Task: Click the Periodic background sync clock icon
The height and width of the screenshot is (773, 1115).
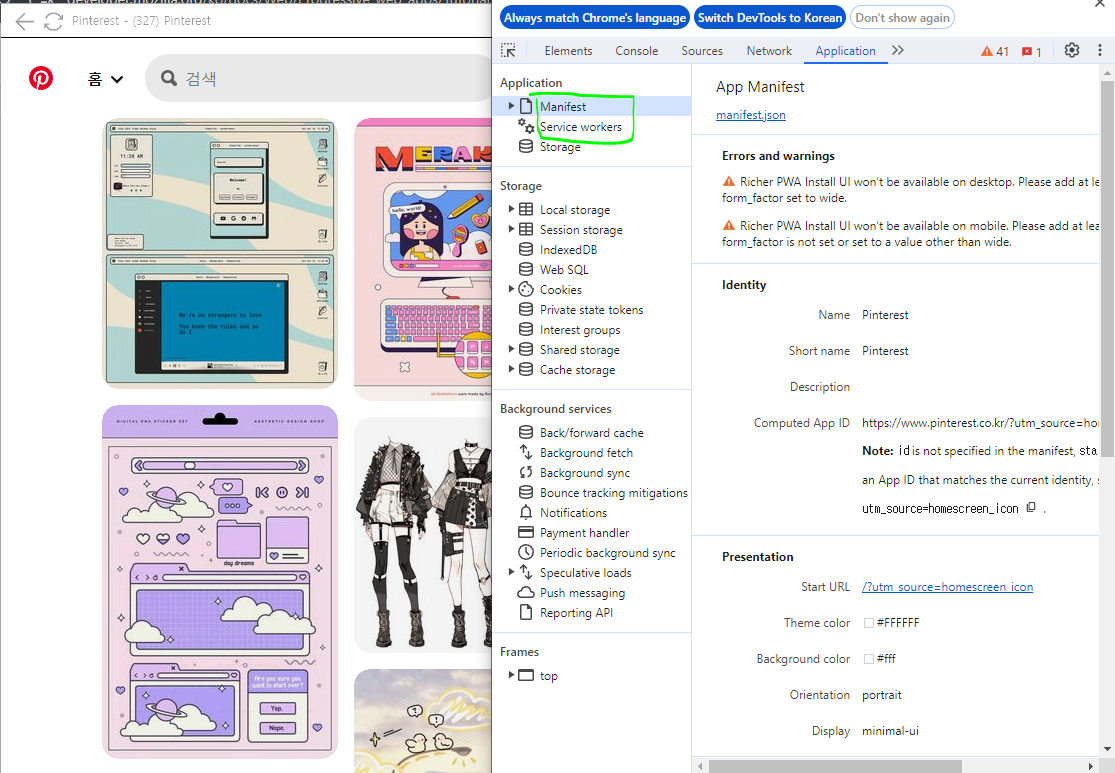Action: (x=526, y=552)
